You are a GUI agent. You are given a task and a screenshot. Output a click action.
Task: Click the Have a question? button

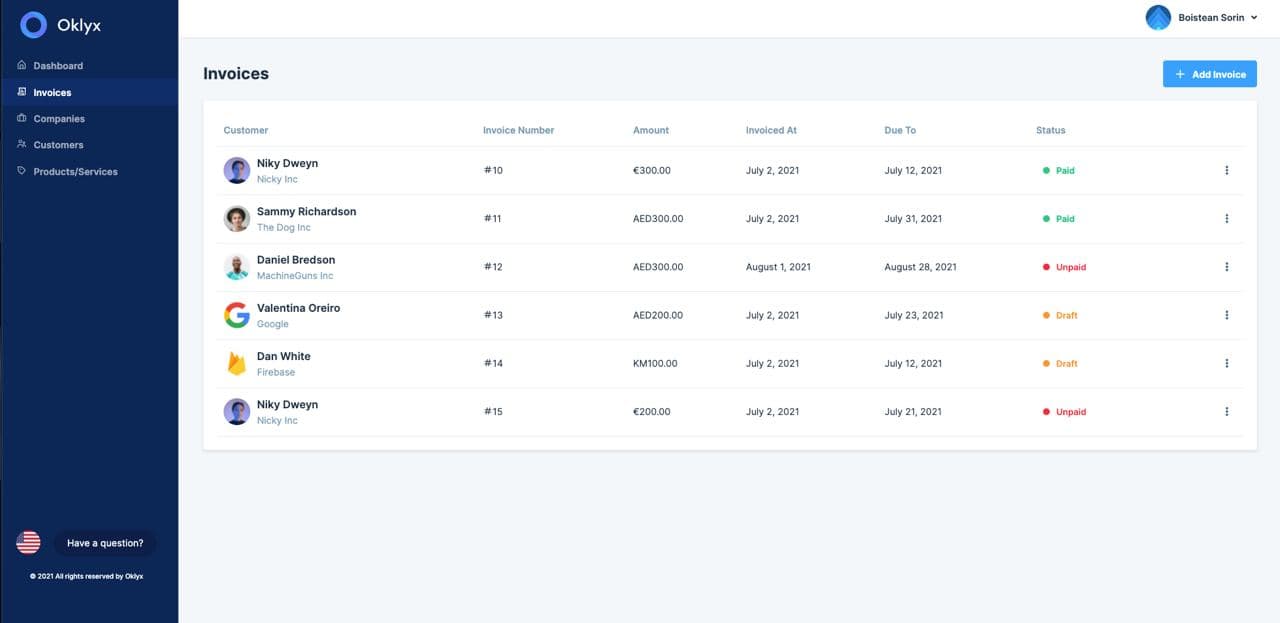(x=105, y=543)
